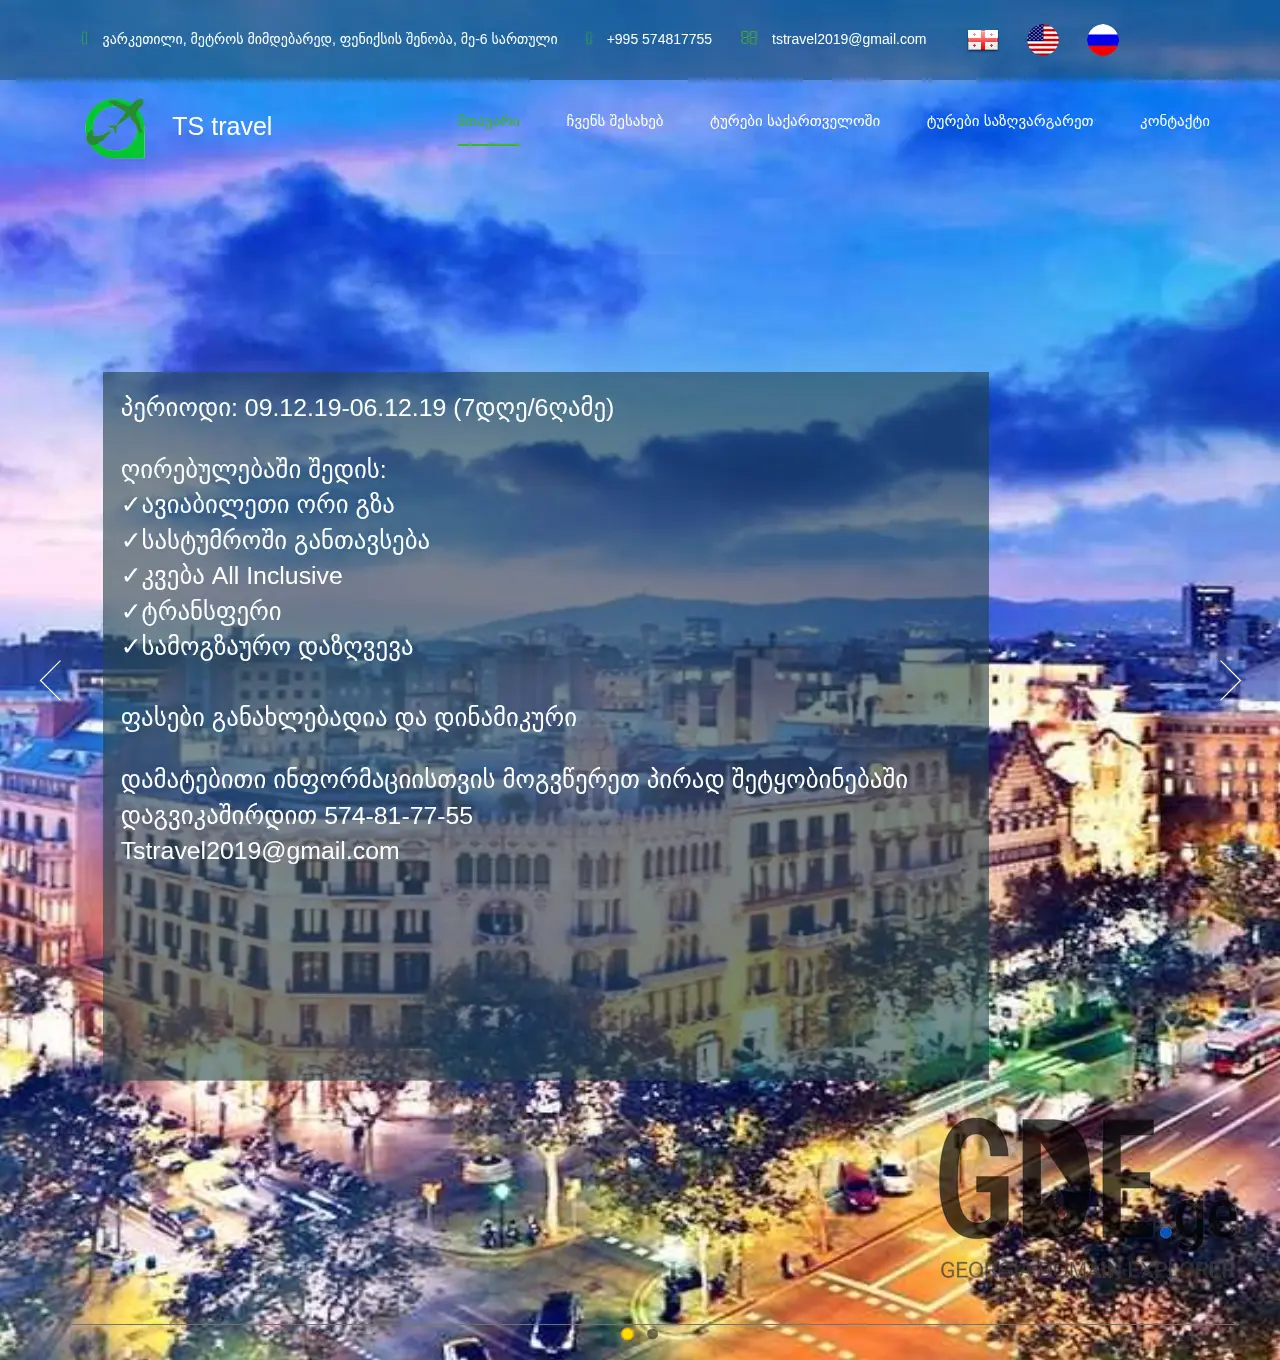
Task: Select the first yellow slider indicator dot
Action: (x=627, y=1333)
